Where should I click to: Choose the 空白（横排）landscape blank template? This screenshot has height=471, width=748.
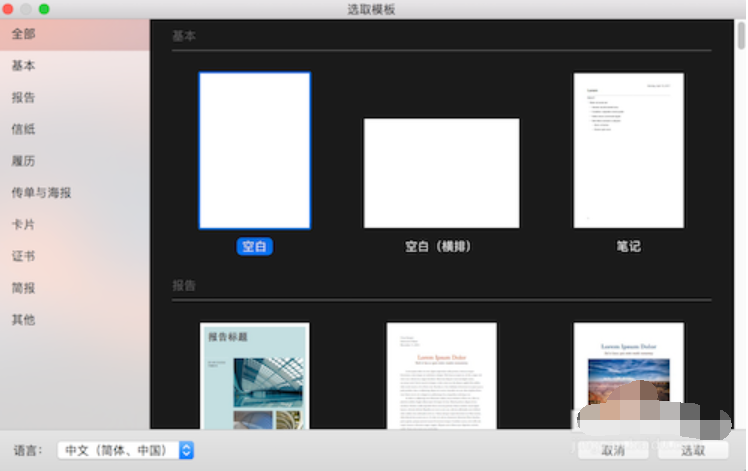pyautogui.click(x=441, y=172)
